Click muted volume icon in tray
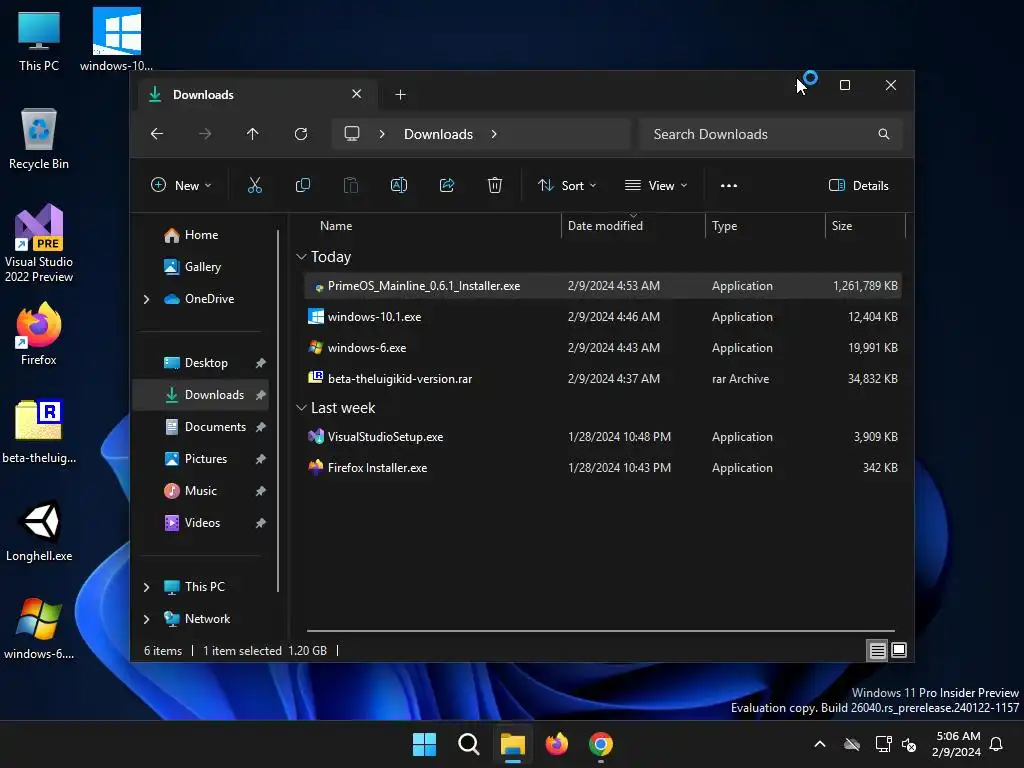 point(908,744)
